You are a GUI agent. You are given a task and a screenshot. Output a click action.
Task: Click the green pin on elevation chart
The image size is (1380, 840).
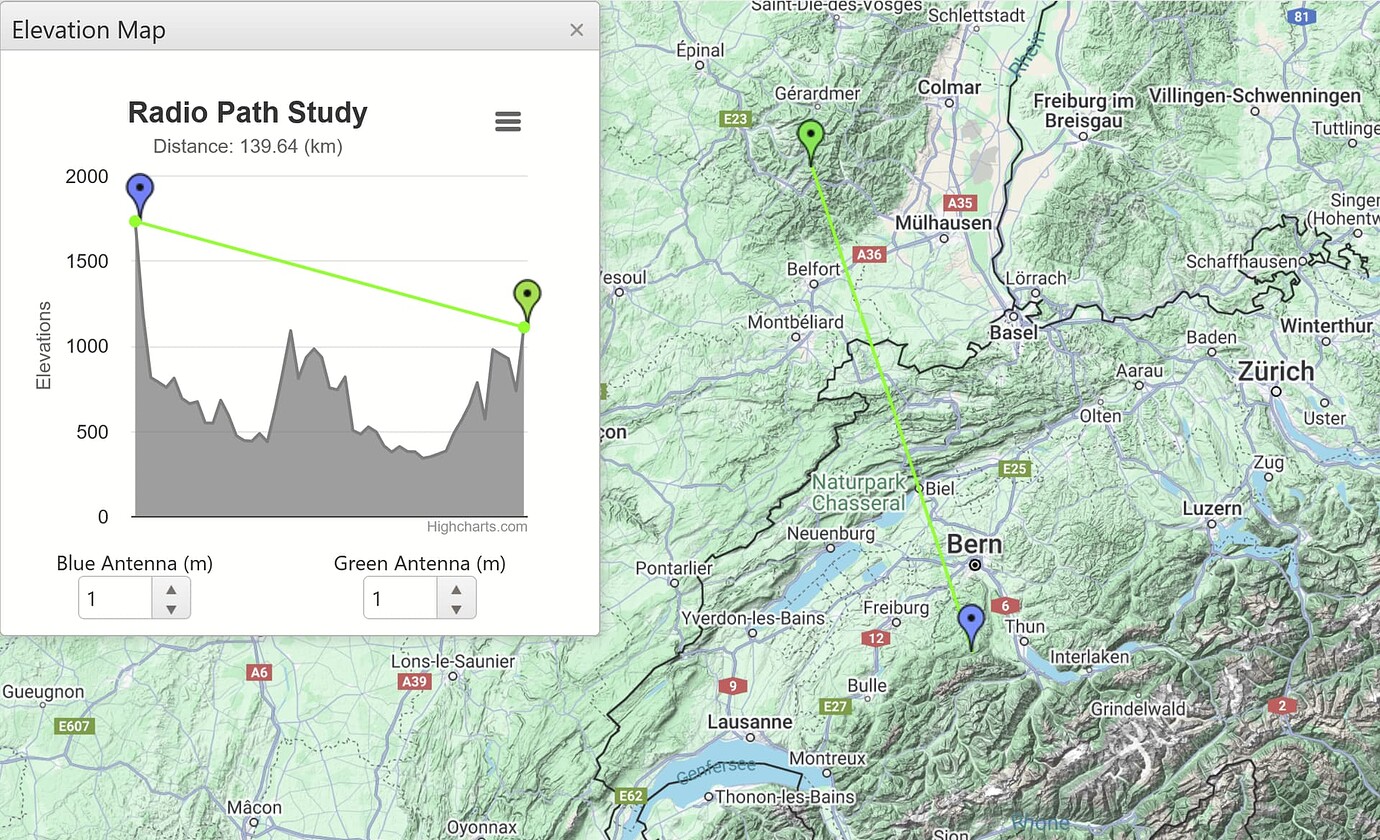(x=527, y=298)
